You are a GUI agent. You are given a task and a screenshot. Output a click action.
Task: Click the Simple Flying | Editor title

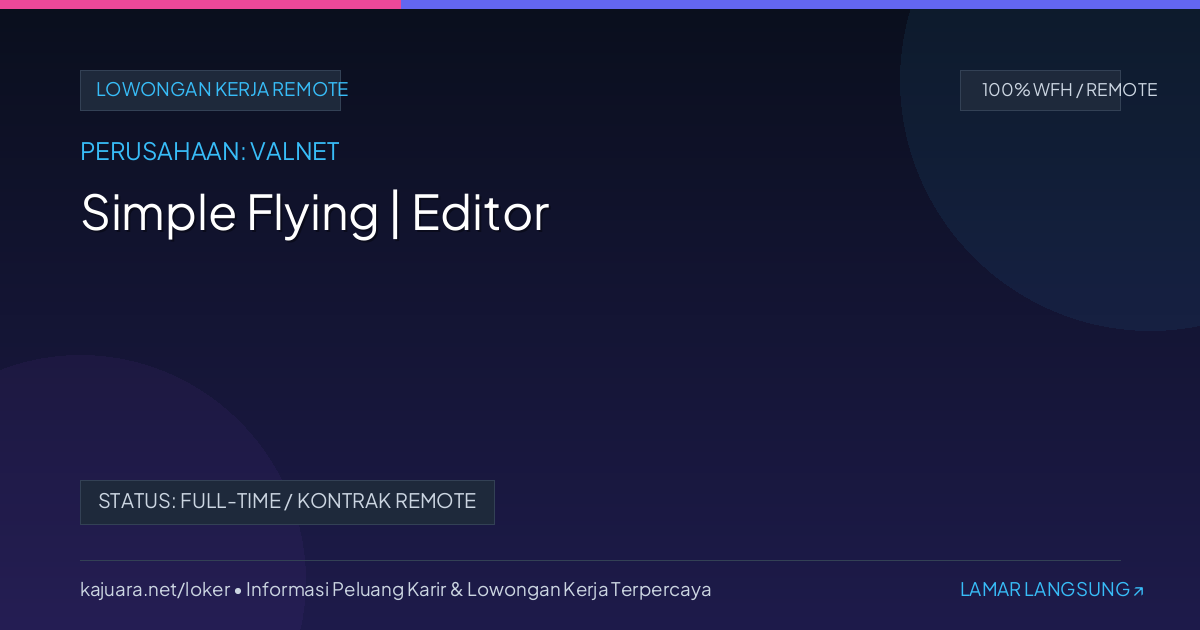coord(315,213)
